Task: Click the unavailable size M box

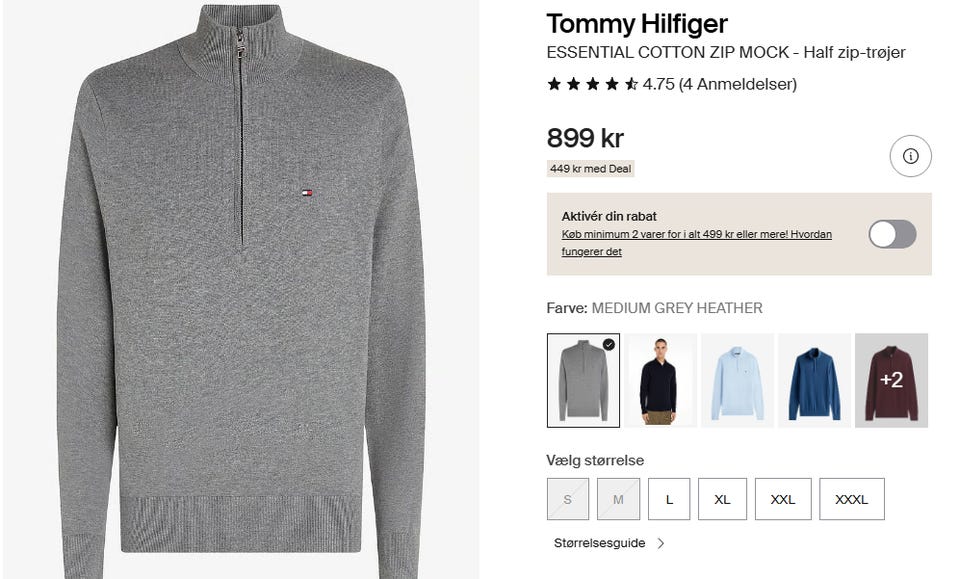Action: [618, 499]
